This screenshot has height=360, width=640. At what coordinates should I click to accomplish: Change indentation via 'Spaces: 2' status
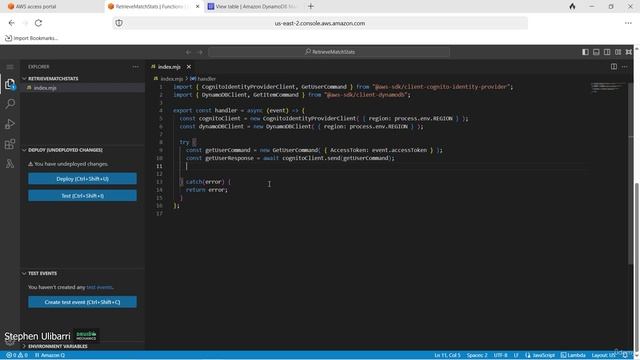(x=477, y=355)
